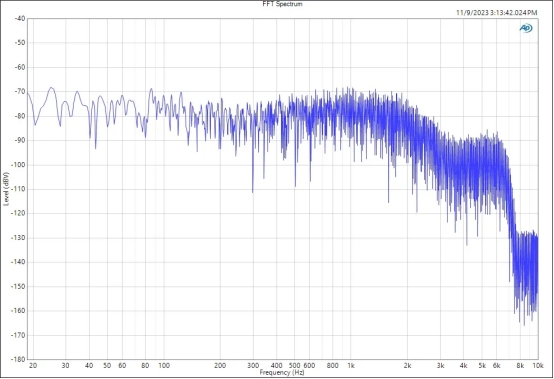This screenshot has width=554, height=379.
Task: Select the FFT Spectrum graph title
Action: [x=282, y=4]
